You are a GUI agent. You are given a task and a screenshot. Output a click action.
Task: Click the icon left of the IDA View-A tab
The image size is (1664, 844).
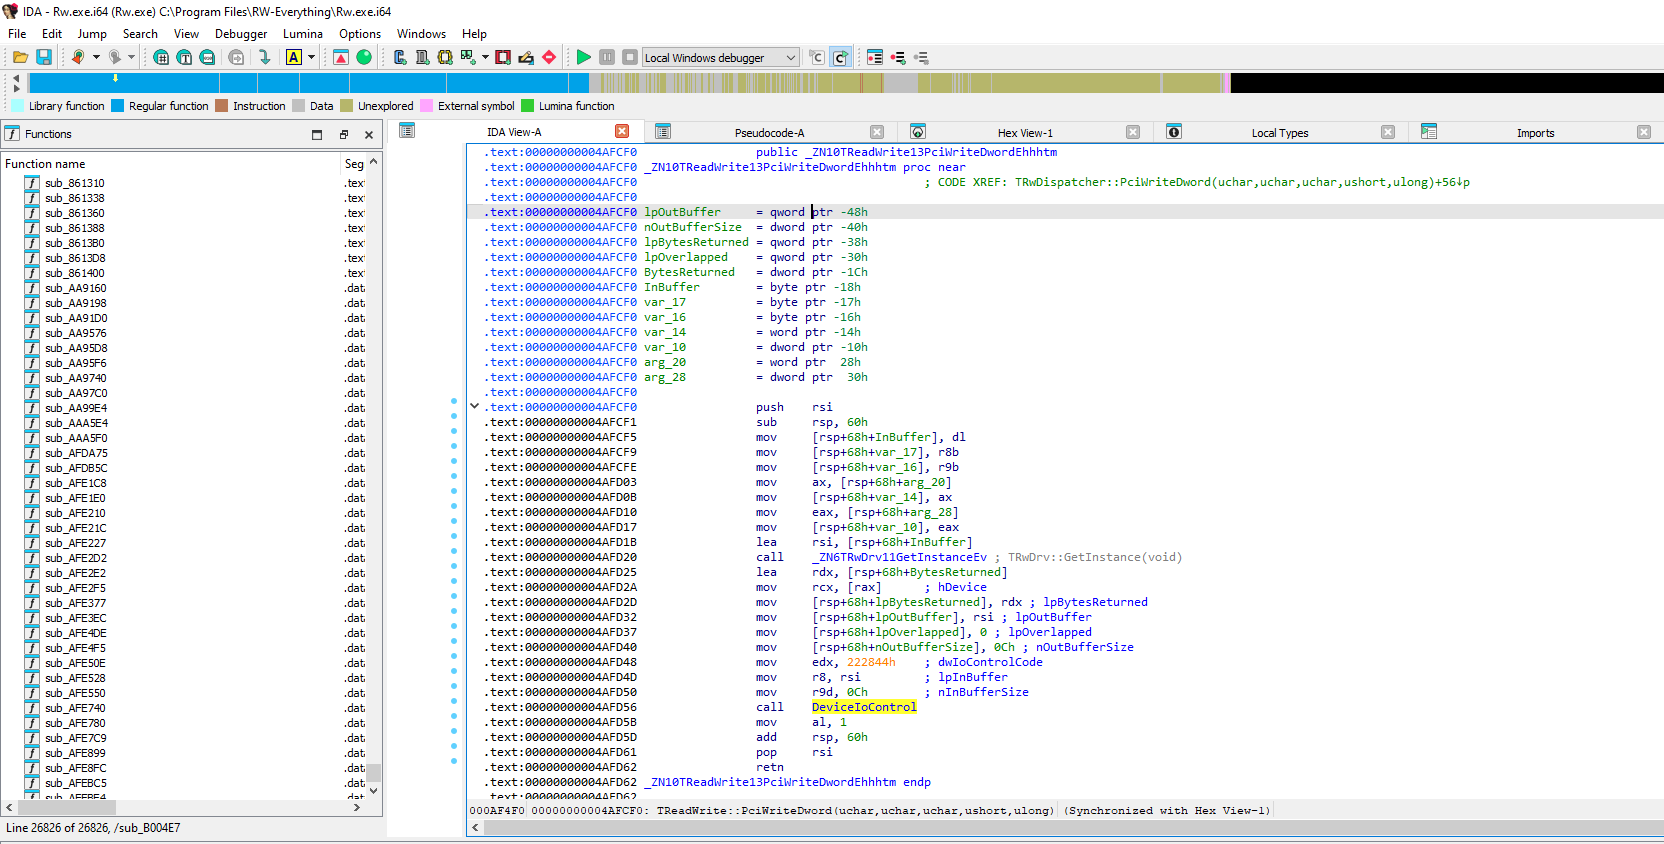tap(407, 131)
